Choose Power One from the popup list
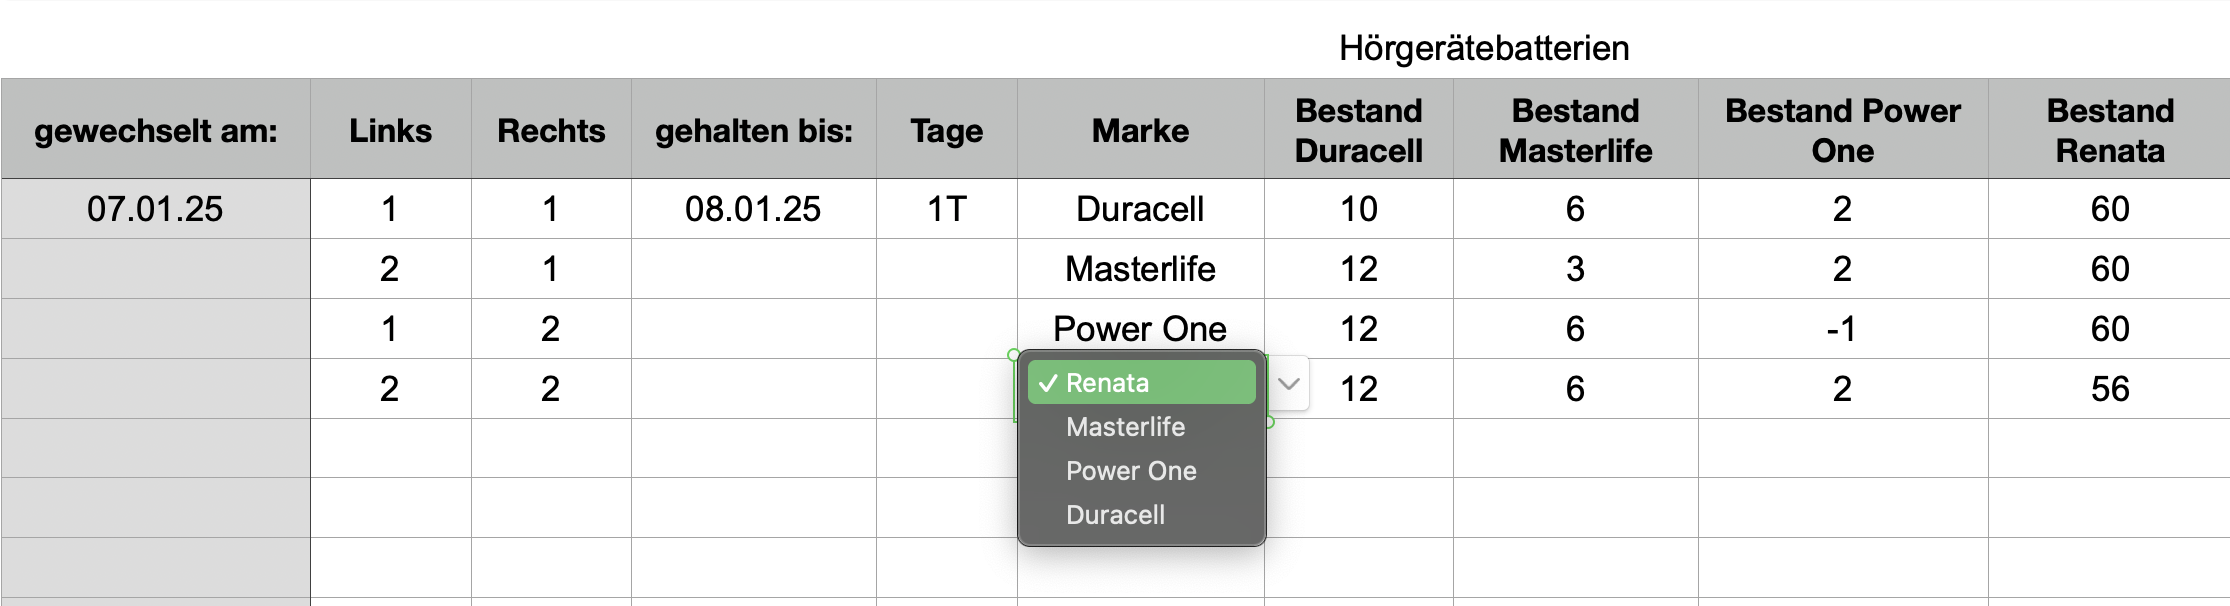Image resolution: width=2230 pixels, height=606 pixels. click(x=1131, y=471)
